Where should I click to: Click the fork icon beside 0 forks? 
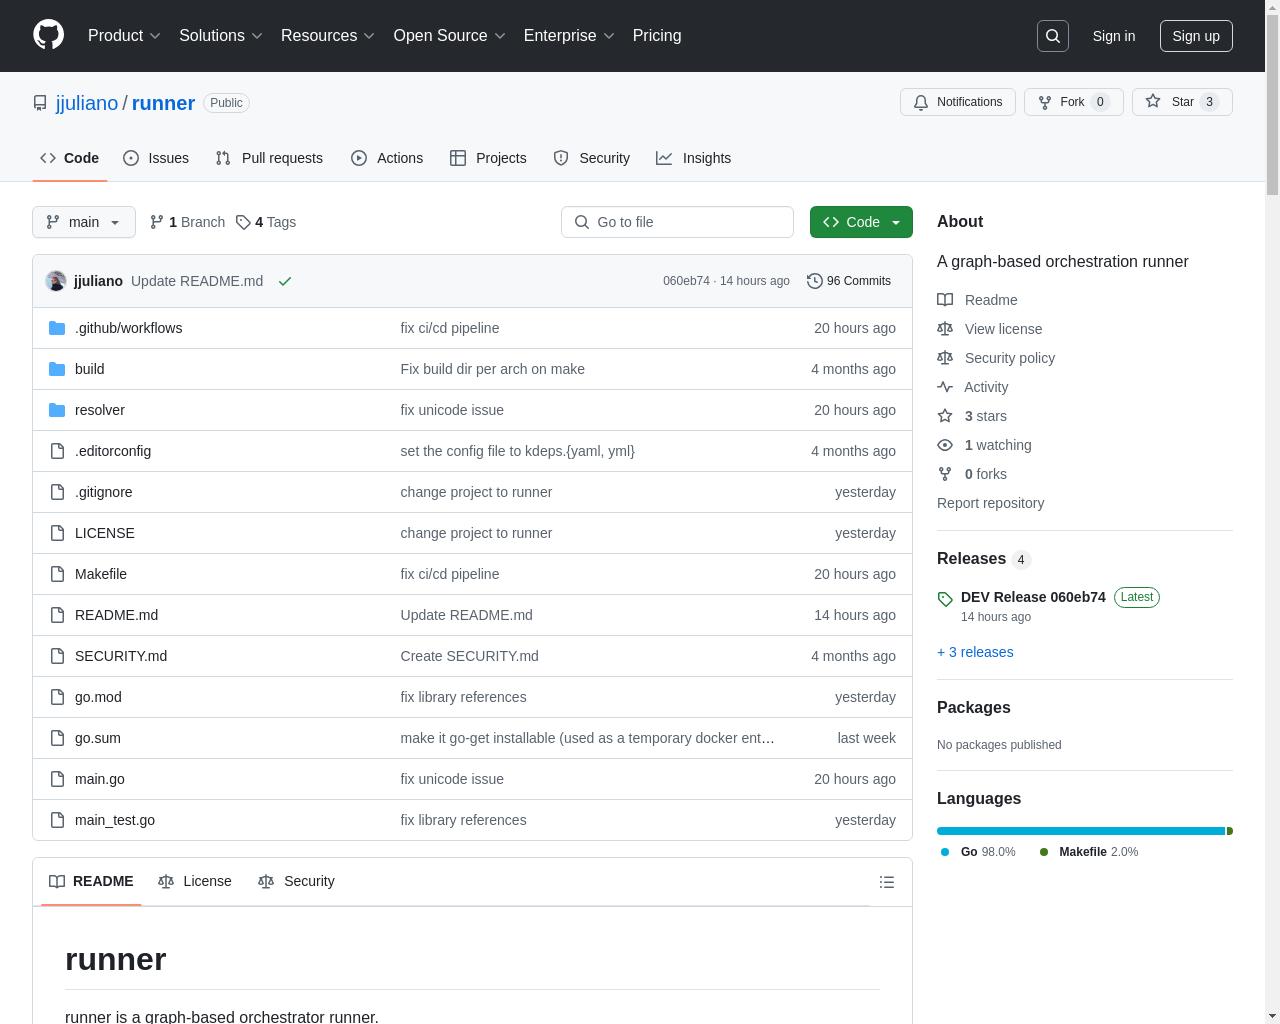945,474
